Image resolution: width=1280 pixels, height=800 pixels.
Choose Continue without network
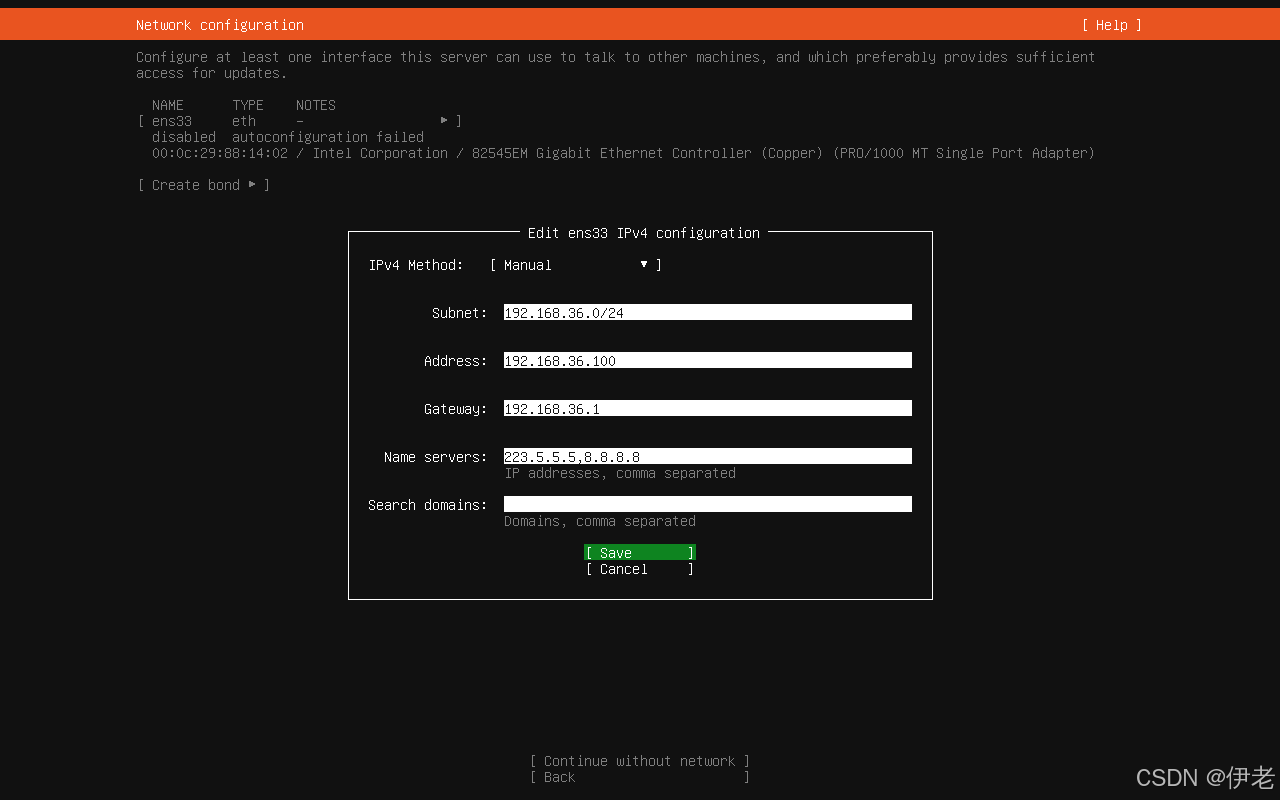point(639,761)
